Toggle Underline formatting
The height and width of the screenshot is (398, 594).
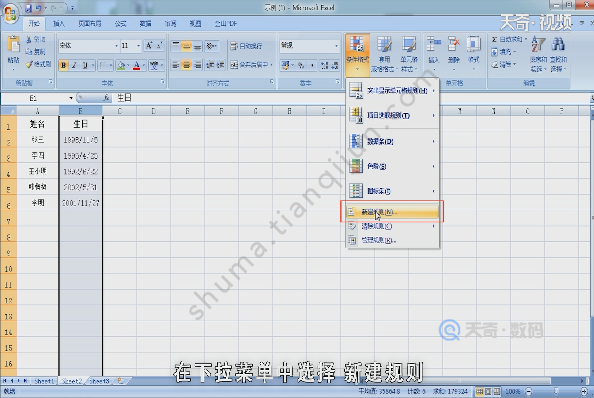[85, 66]
